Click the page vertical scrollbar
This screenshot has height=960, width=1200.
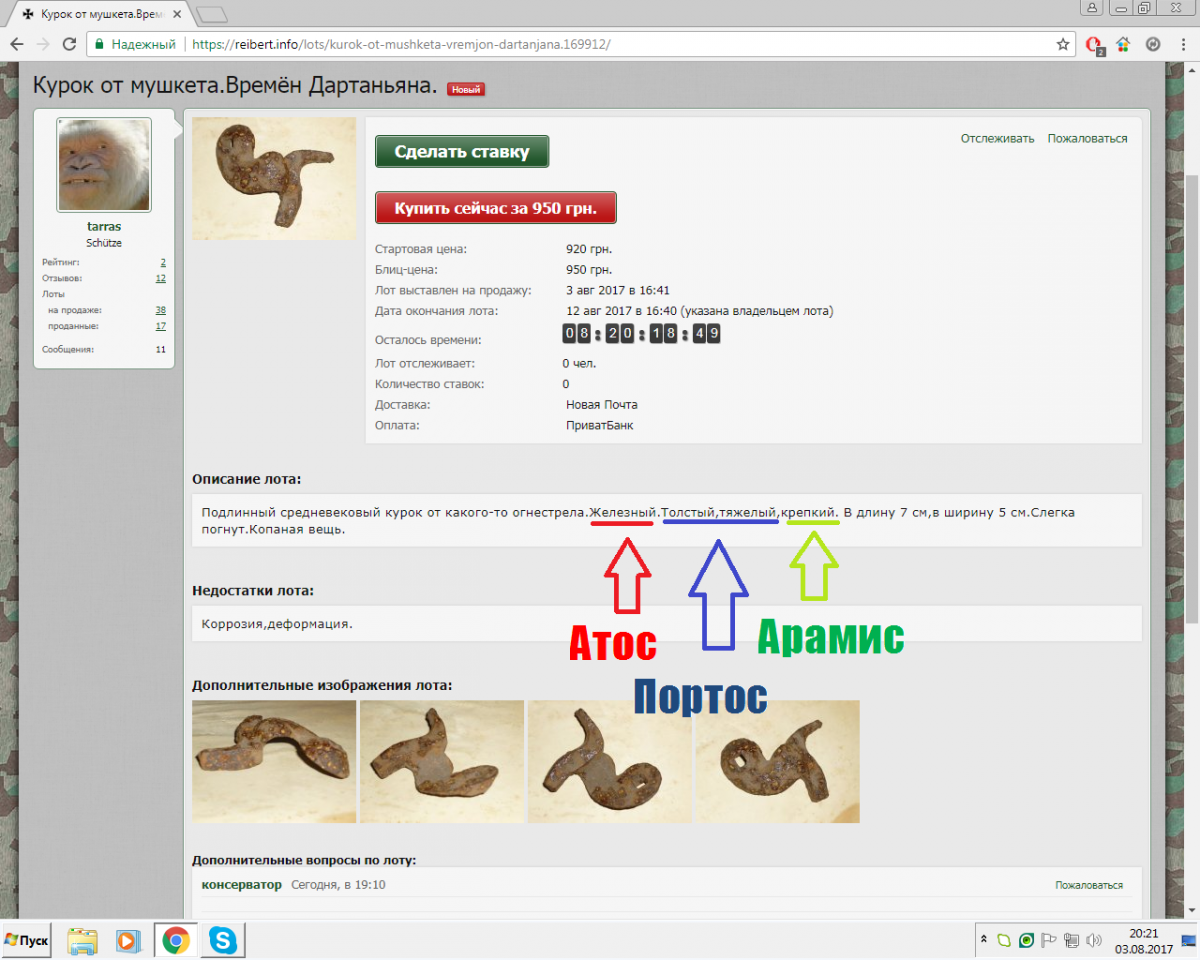[x=1191, y=400]
